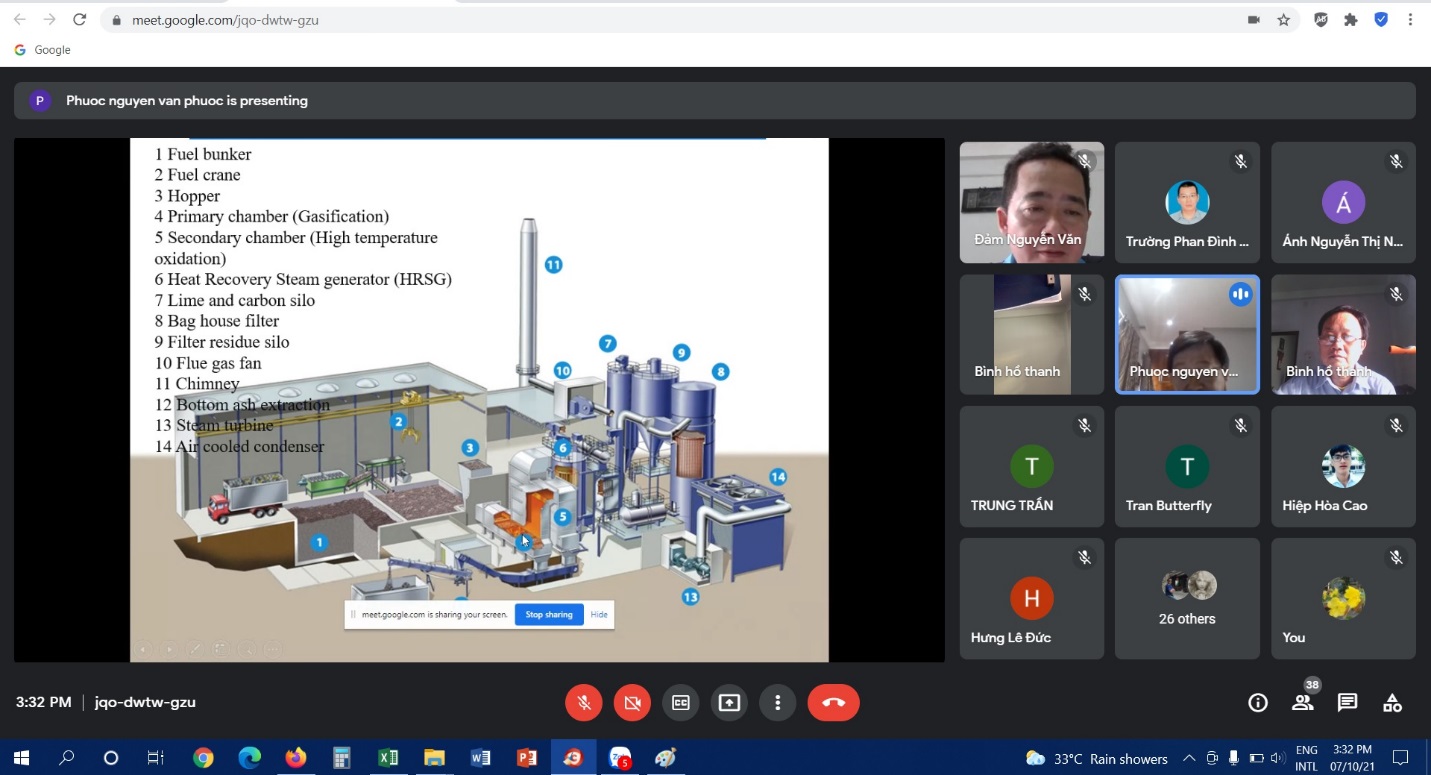Reload the Google Meet page

80,20
